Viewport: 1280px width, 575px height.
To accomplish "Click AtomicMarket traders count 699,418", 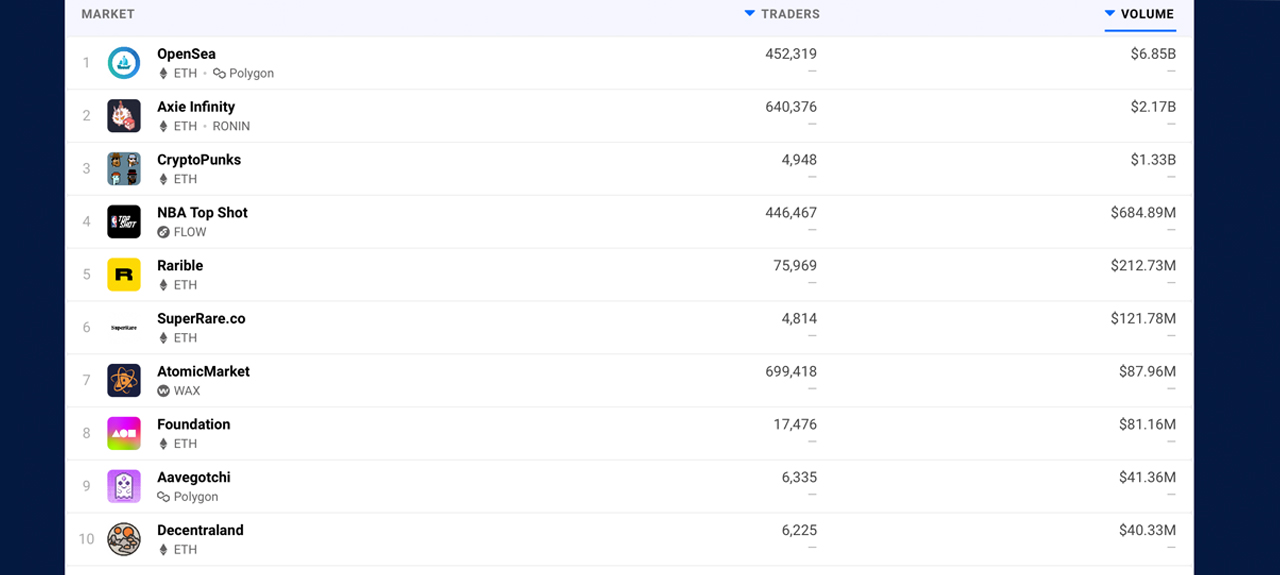I will tap(791, 372).
